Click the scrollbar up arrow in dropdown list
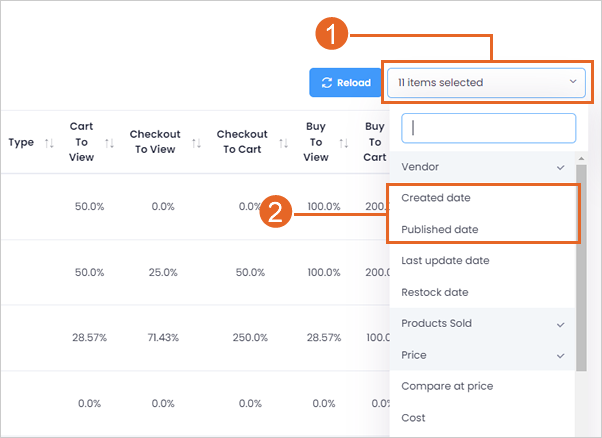 point(581,158)
